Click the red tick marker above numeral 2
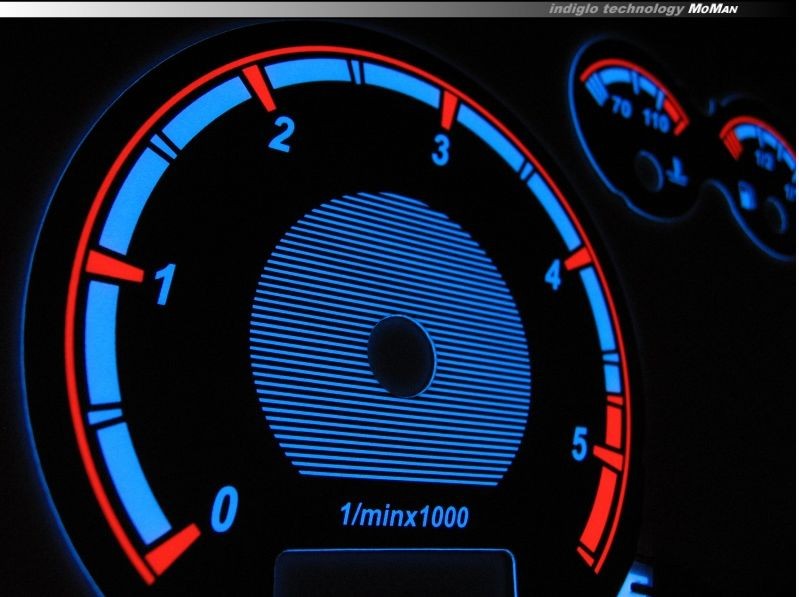799x597 pixels. click(x=259, y=88)
